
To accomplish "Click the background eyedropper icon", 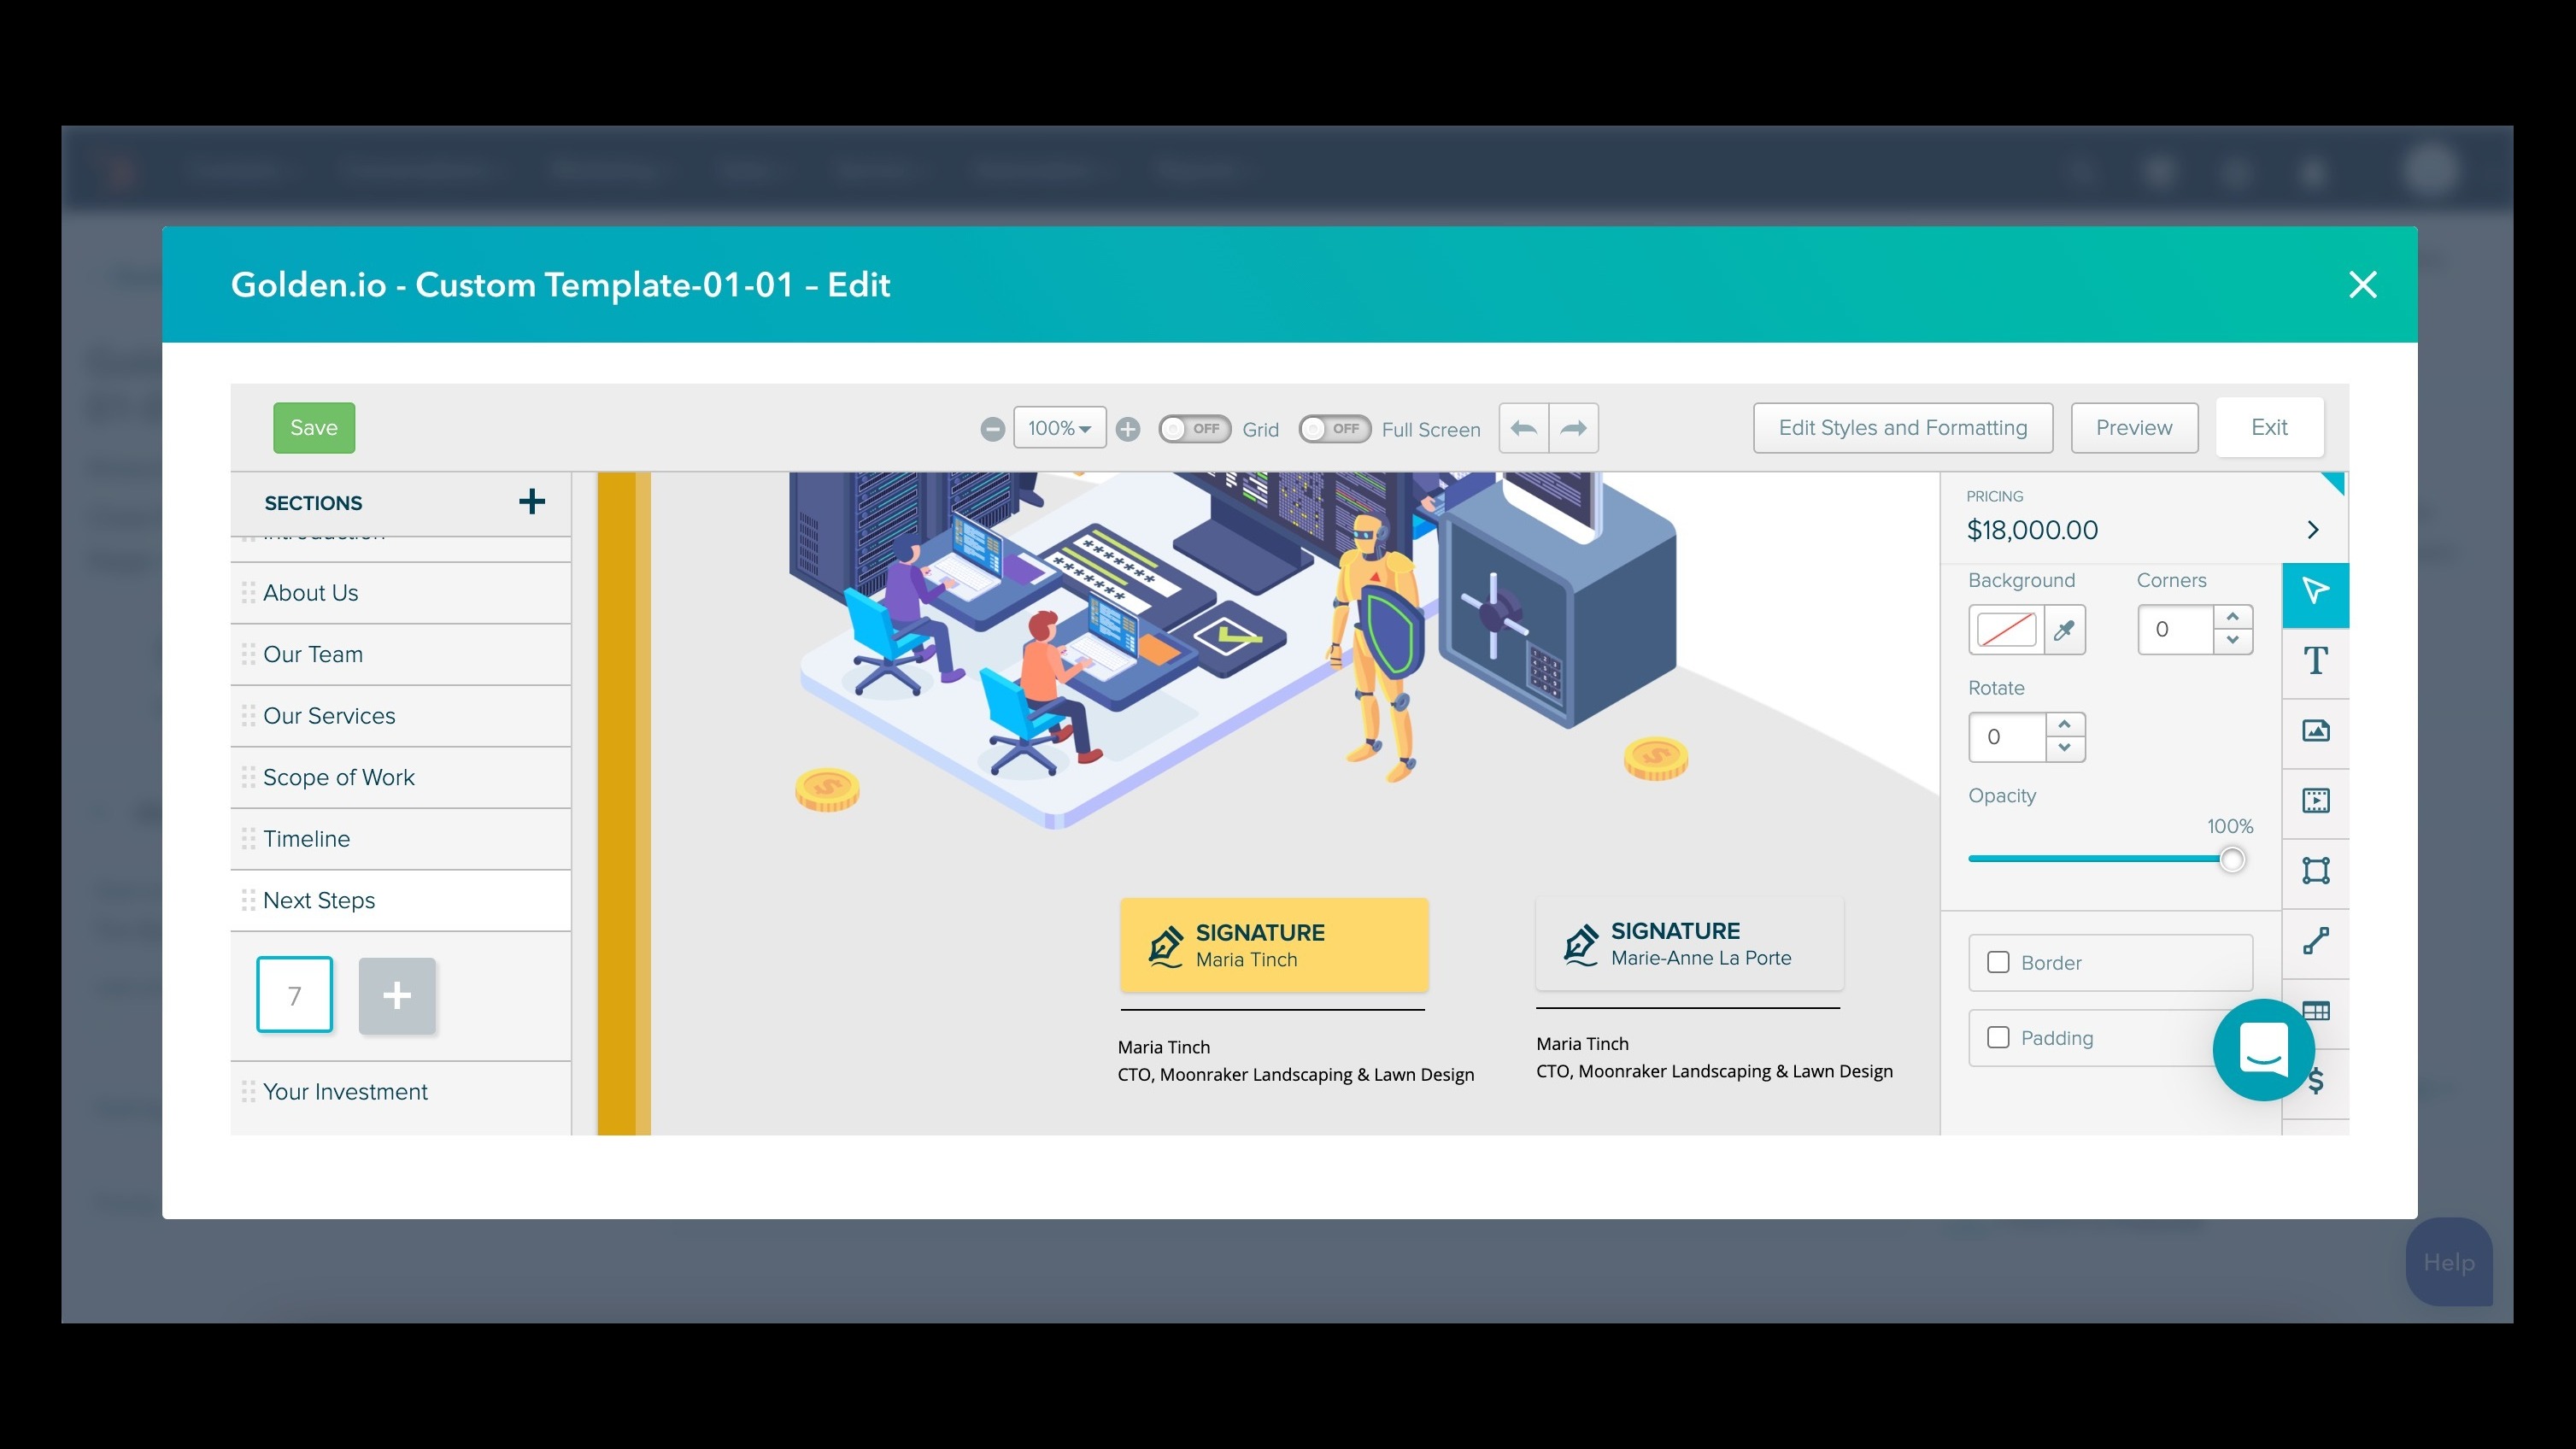I will pyautogui.click(x=2063, y=630).
